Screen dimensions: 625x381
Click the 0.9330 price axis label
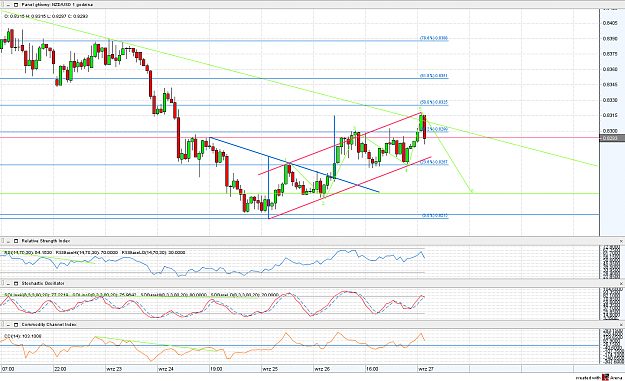point(610,100)
